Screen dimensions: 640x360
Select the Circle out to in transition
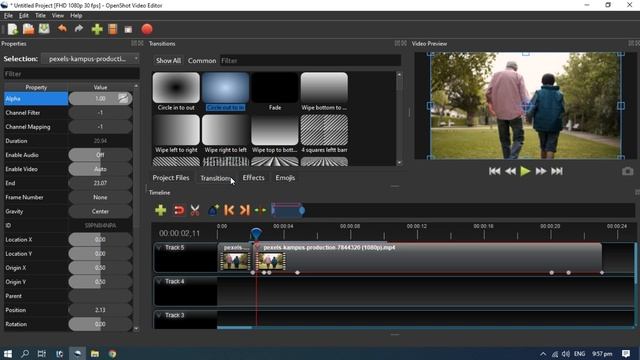[x=226, y=92]
